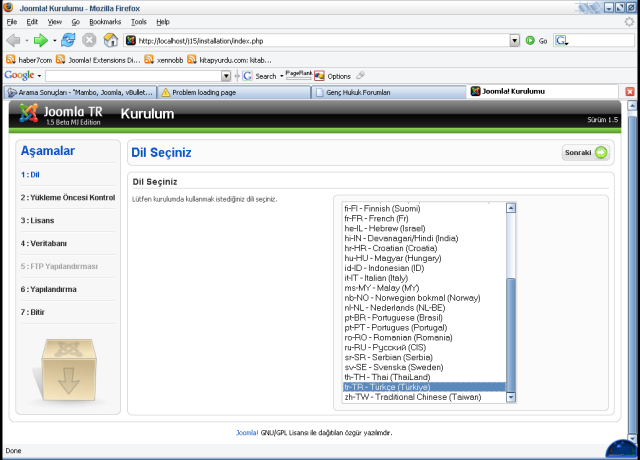Image resolution: width=640 pixels, height=460 pixels.
Task: Select pt-BR - Portuguese (Brasil) option
Action: click(424, 318)
